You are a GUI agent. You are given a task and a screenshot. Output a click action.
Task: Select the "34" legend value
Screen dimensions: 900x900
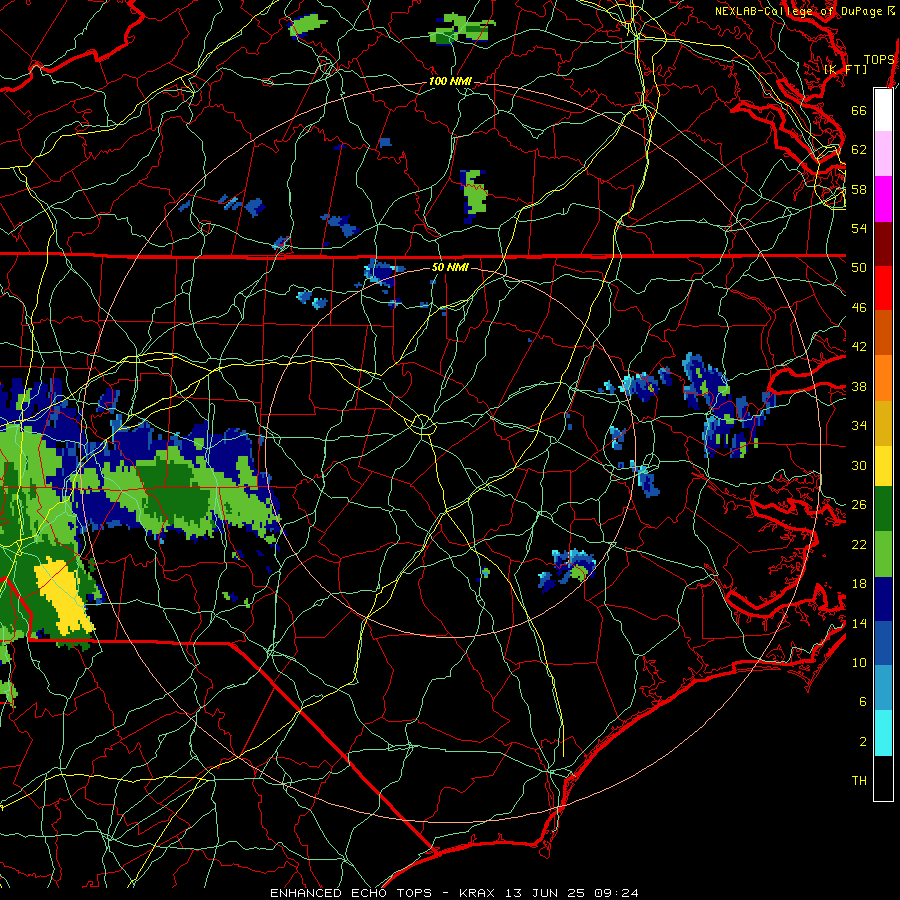pos(859,426)
